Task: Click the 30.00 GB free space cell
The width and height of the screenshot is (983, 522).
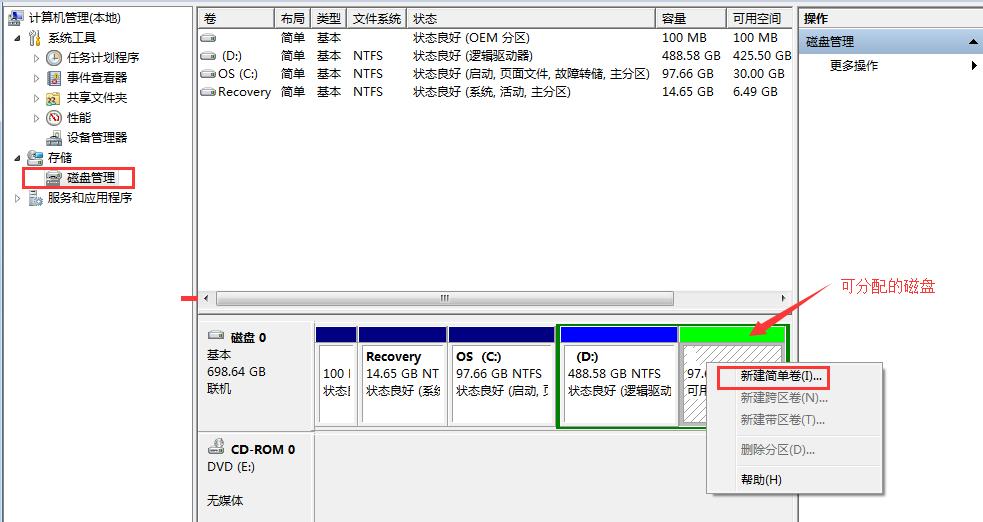Action: (x=759, y=74)
